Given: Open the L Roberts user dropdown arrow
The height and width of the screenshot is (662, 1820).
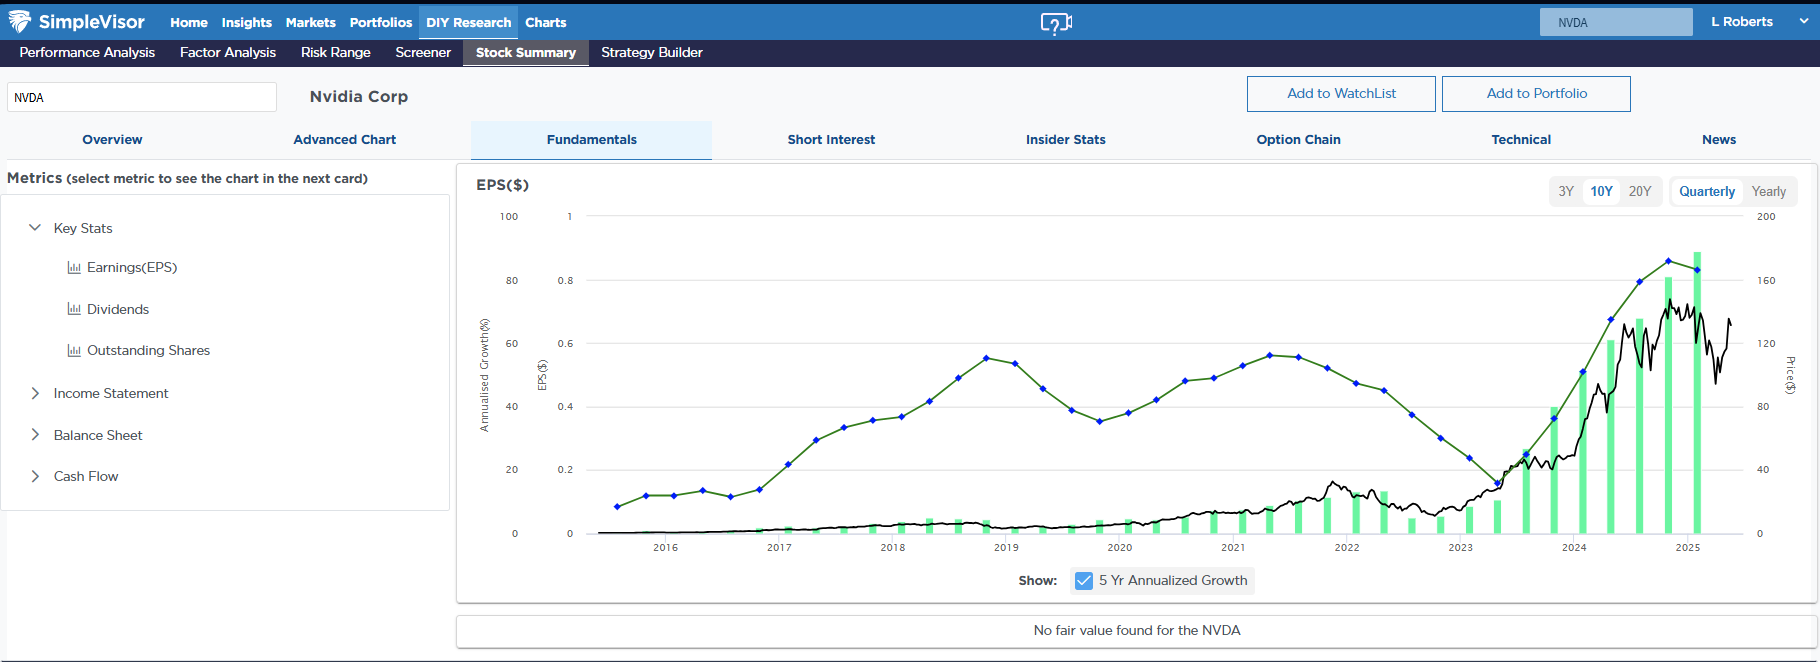Looking at the screenshot, I should coord(1804,21).
